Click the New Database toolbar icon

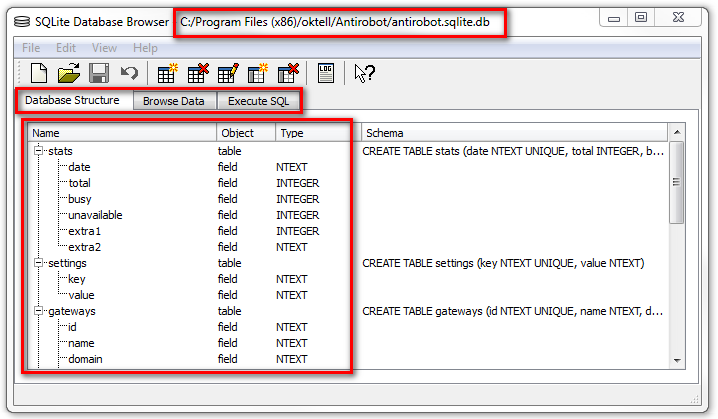pos(39,73)
